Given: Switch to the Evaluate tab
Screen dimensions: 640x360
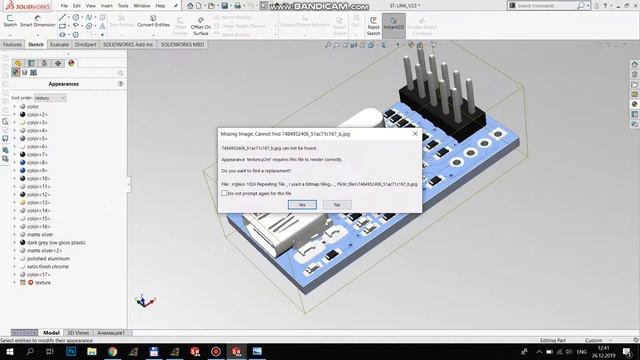Looking at the screenshot, I should coord(59,44).
